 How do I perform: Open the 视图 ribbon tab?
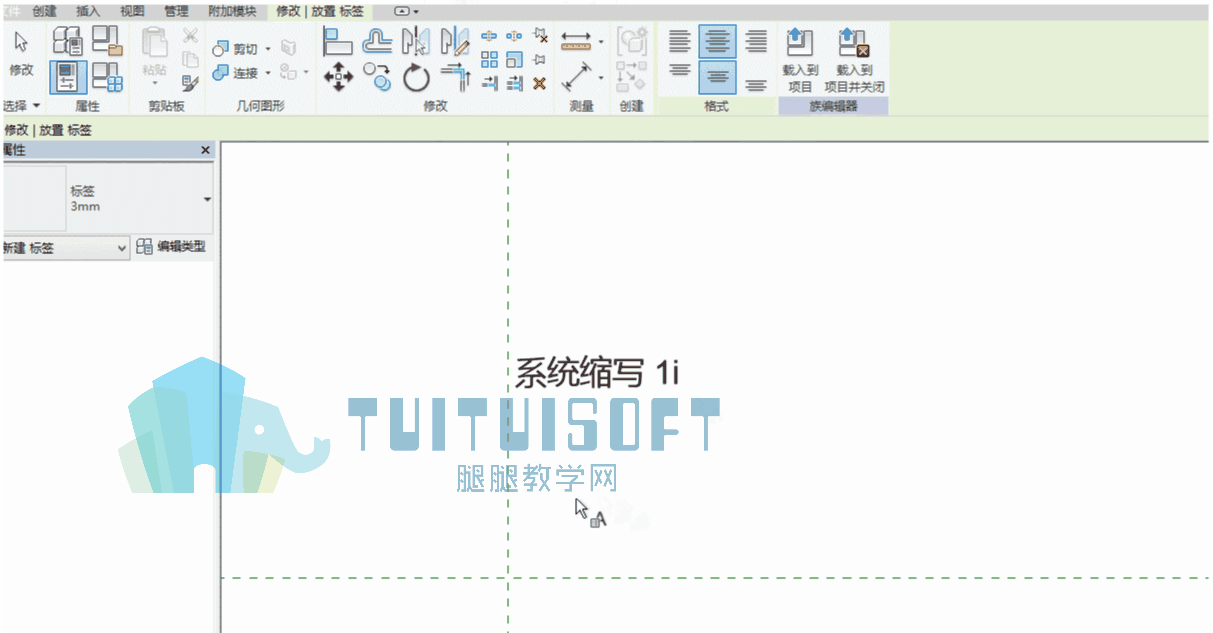tap(132, 11)
